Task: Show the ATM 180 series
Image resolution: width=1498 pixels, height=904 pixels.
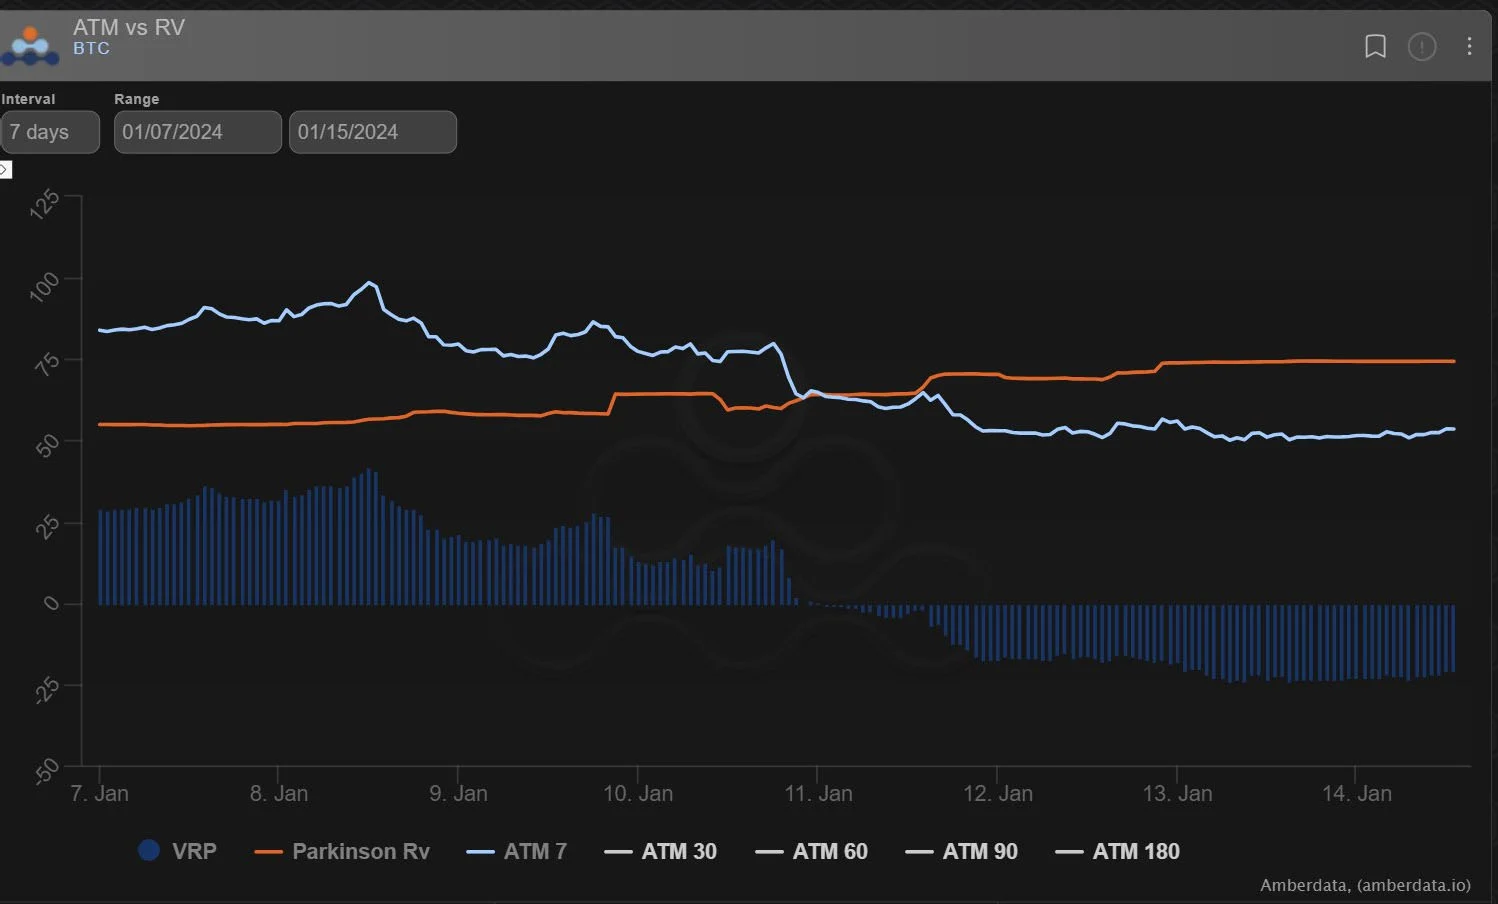Action: [x=1118, y=851]
